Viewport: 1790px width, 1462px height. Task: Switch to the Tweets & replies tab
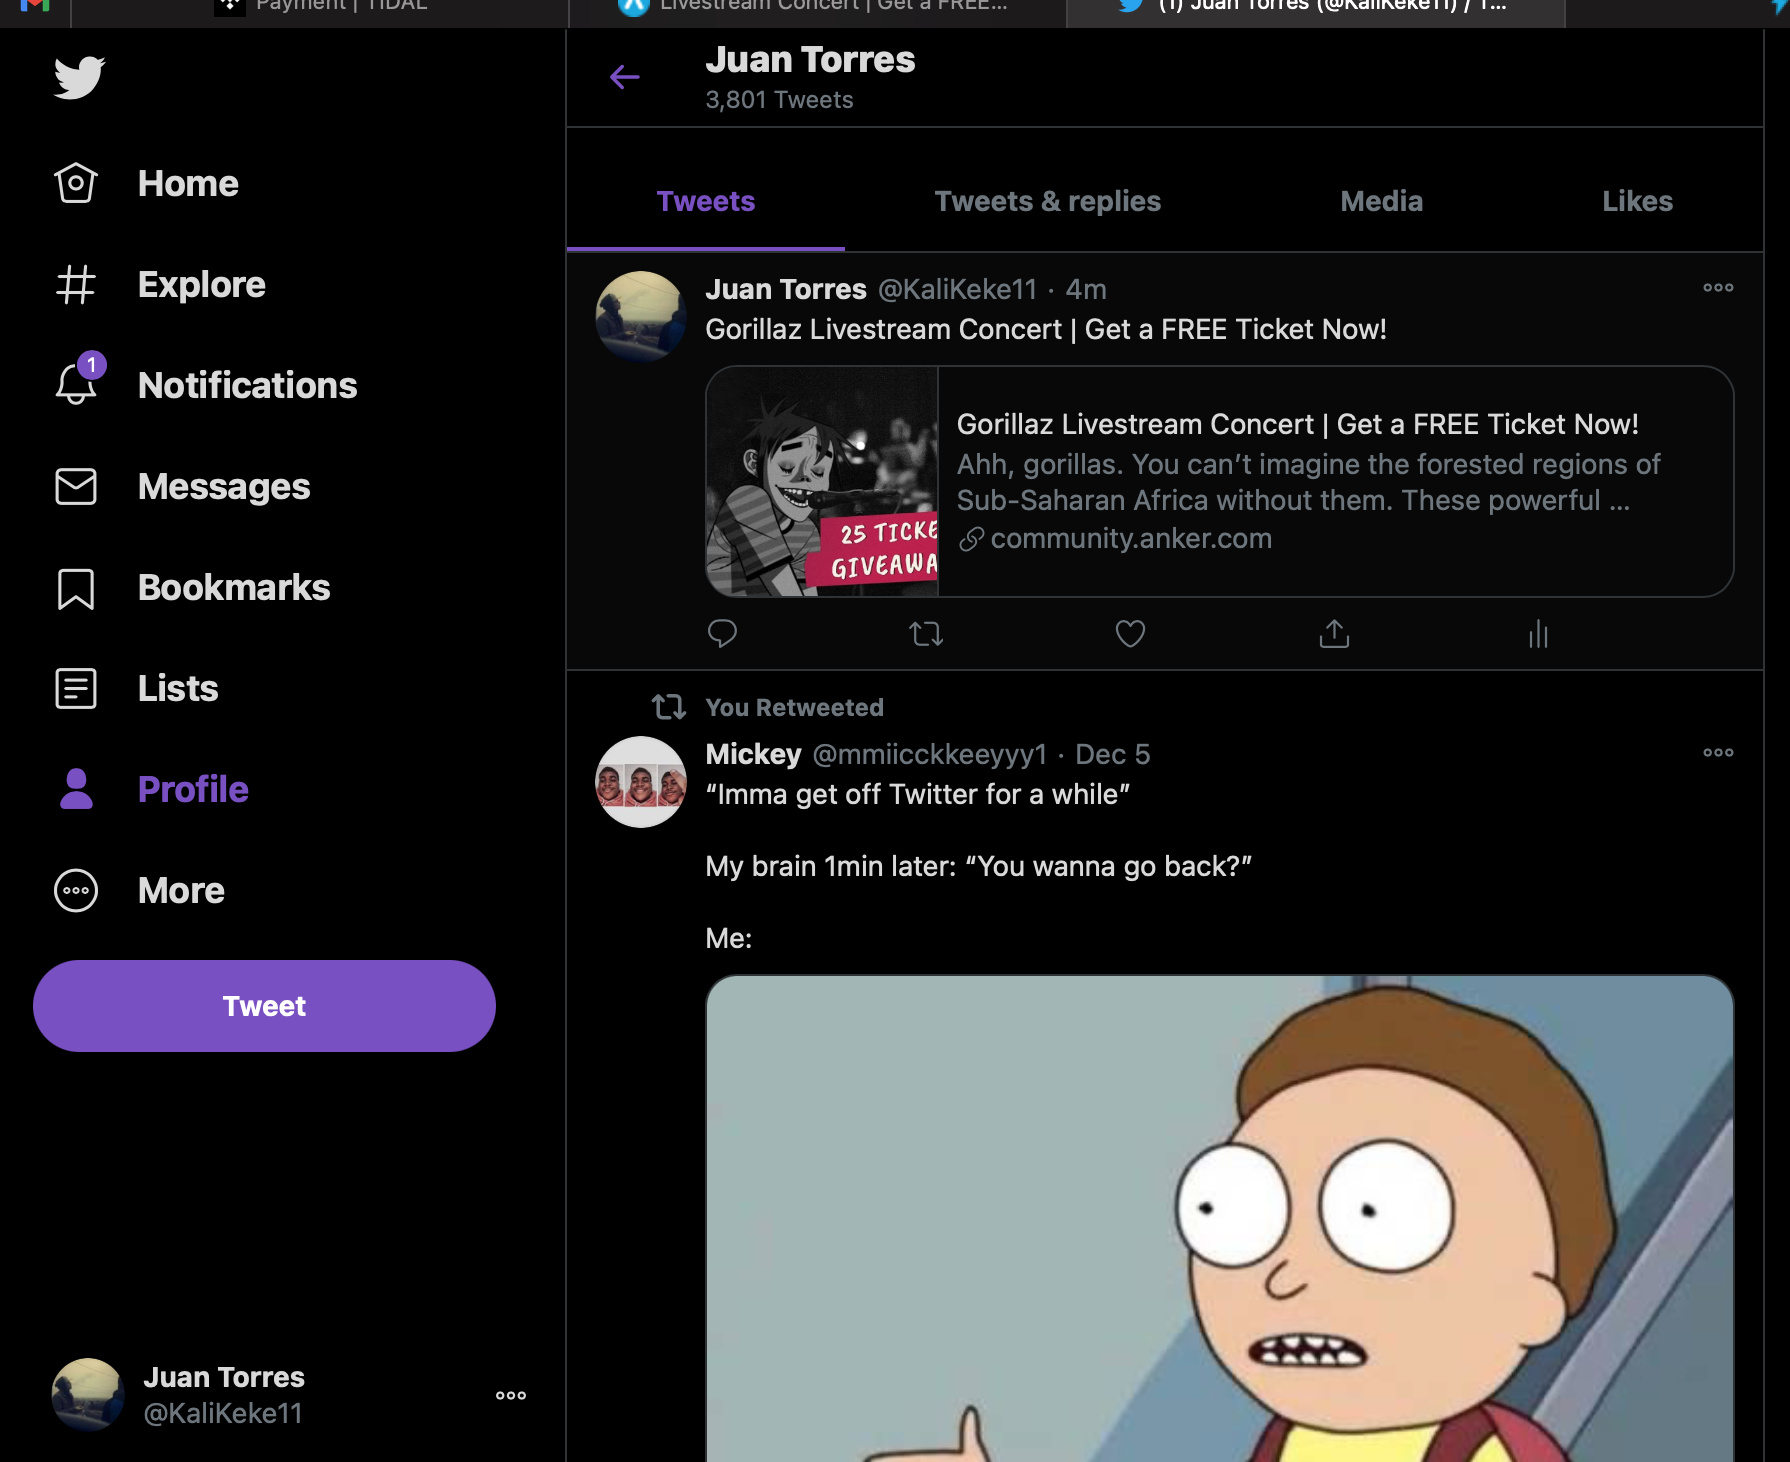[1047, 201]
